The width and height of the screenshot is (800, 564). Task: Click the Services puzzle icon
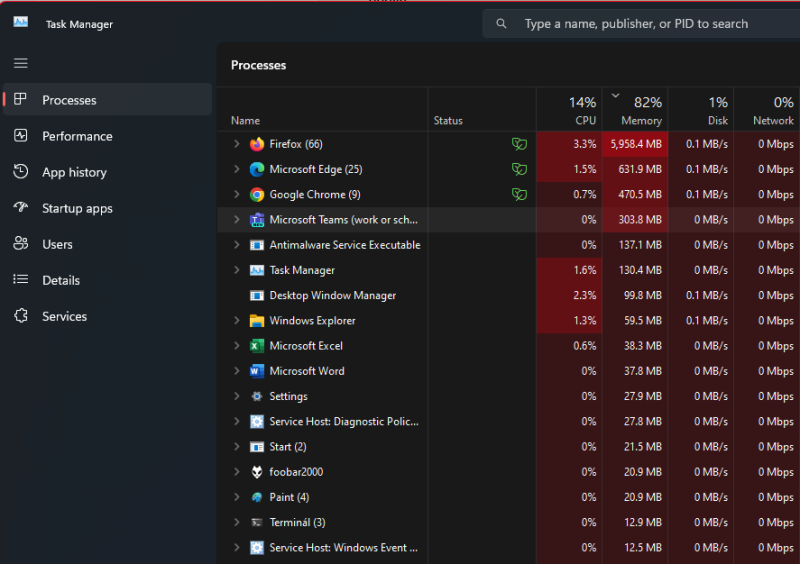[x=20, y=315]
